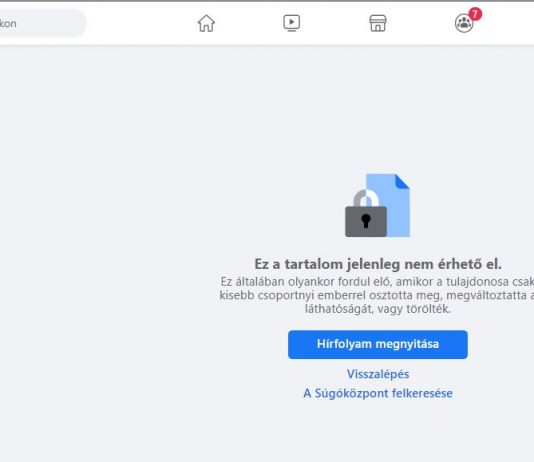Click the keyhole on the padlock
Viewport: 534px width, 462px height.
(366, 221)
